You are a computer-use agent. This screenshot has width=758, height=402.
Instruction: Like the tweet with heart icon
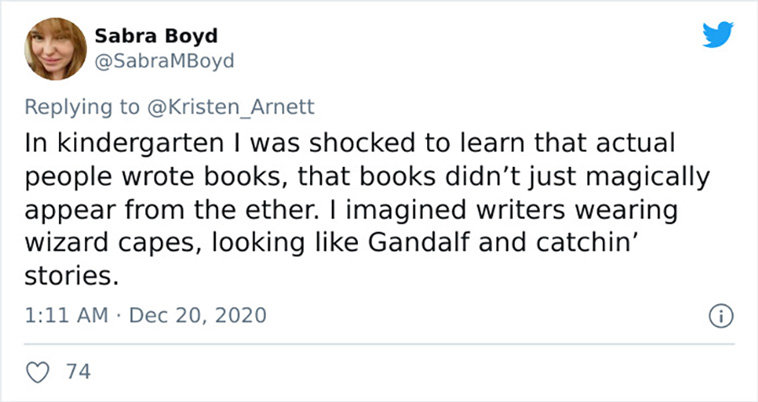tap(37, 373)
